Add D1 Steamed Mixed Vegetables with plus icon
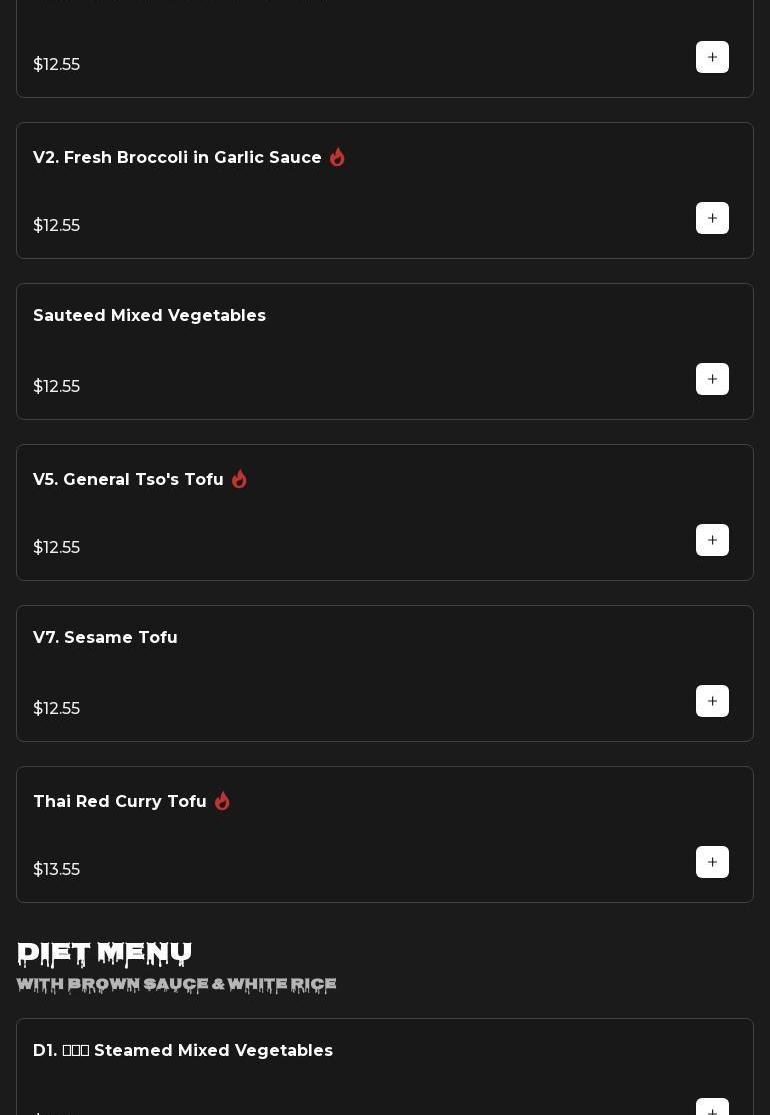Image resolution: width=770 pixels, height=1115 pixels. 712,1109
